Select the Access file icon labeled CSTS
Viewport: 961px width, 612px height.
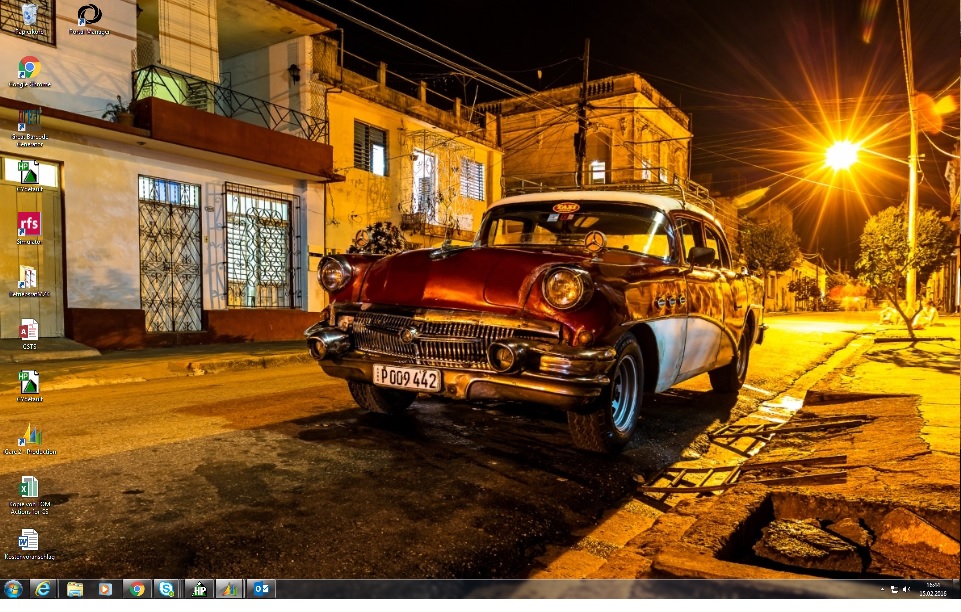click(x=29, y=334)
